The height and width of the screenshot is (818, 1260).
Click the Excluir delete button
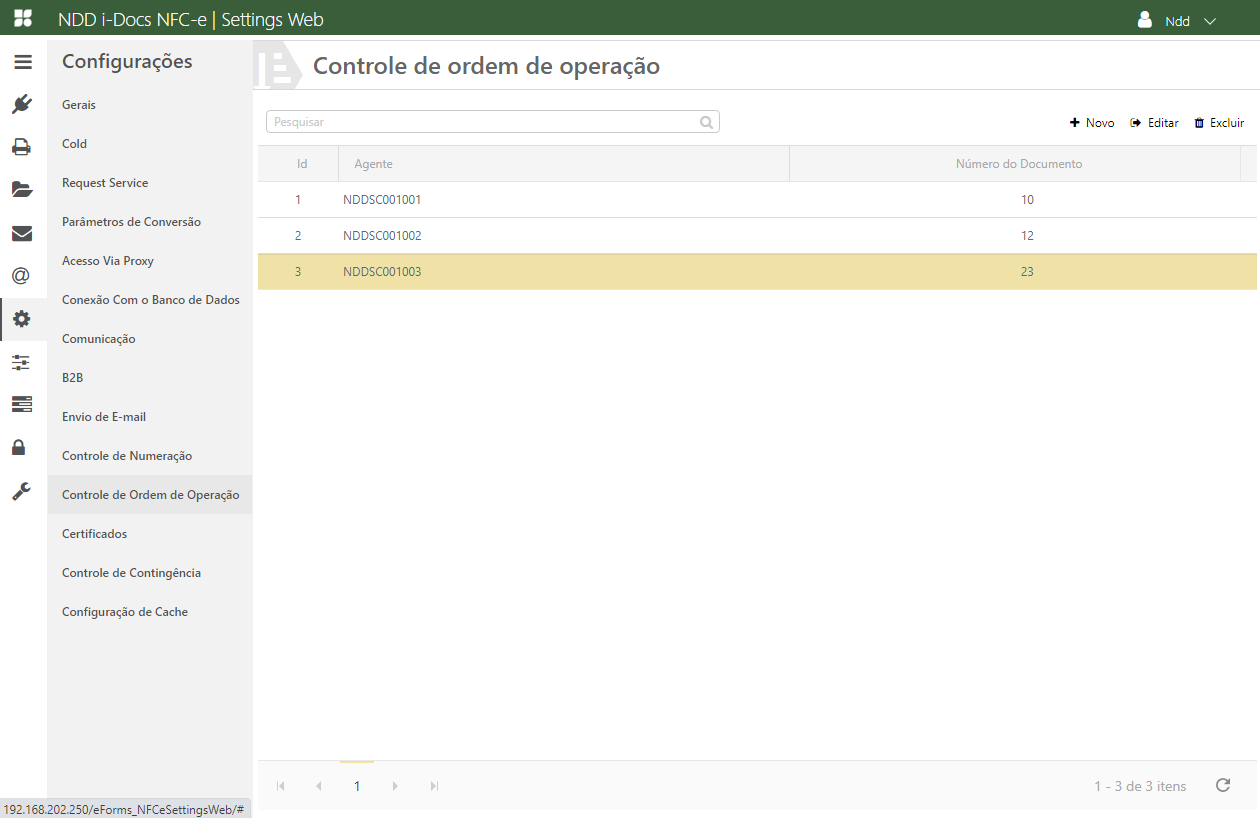[x=1219, y=123]
